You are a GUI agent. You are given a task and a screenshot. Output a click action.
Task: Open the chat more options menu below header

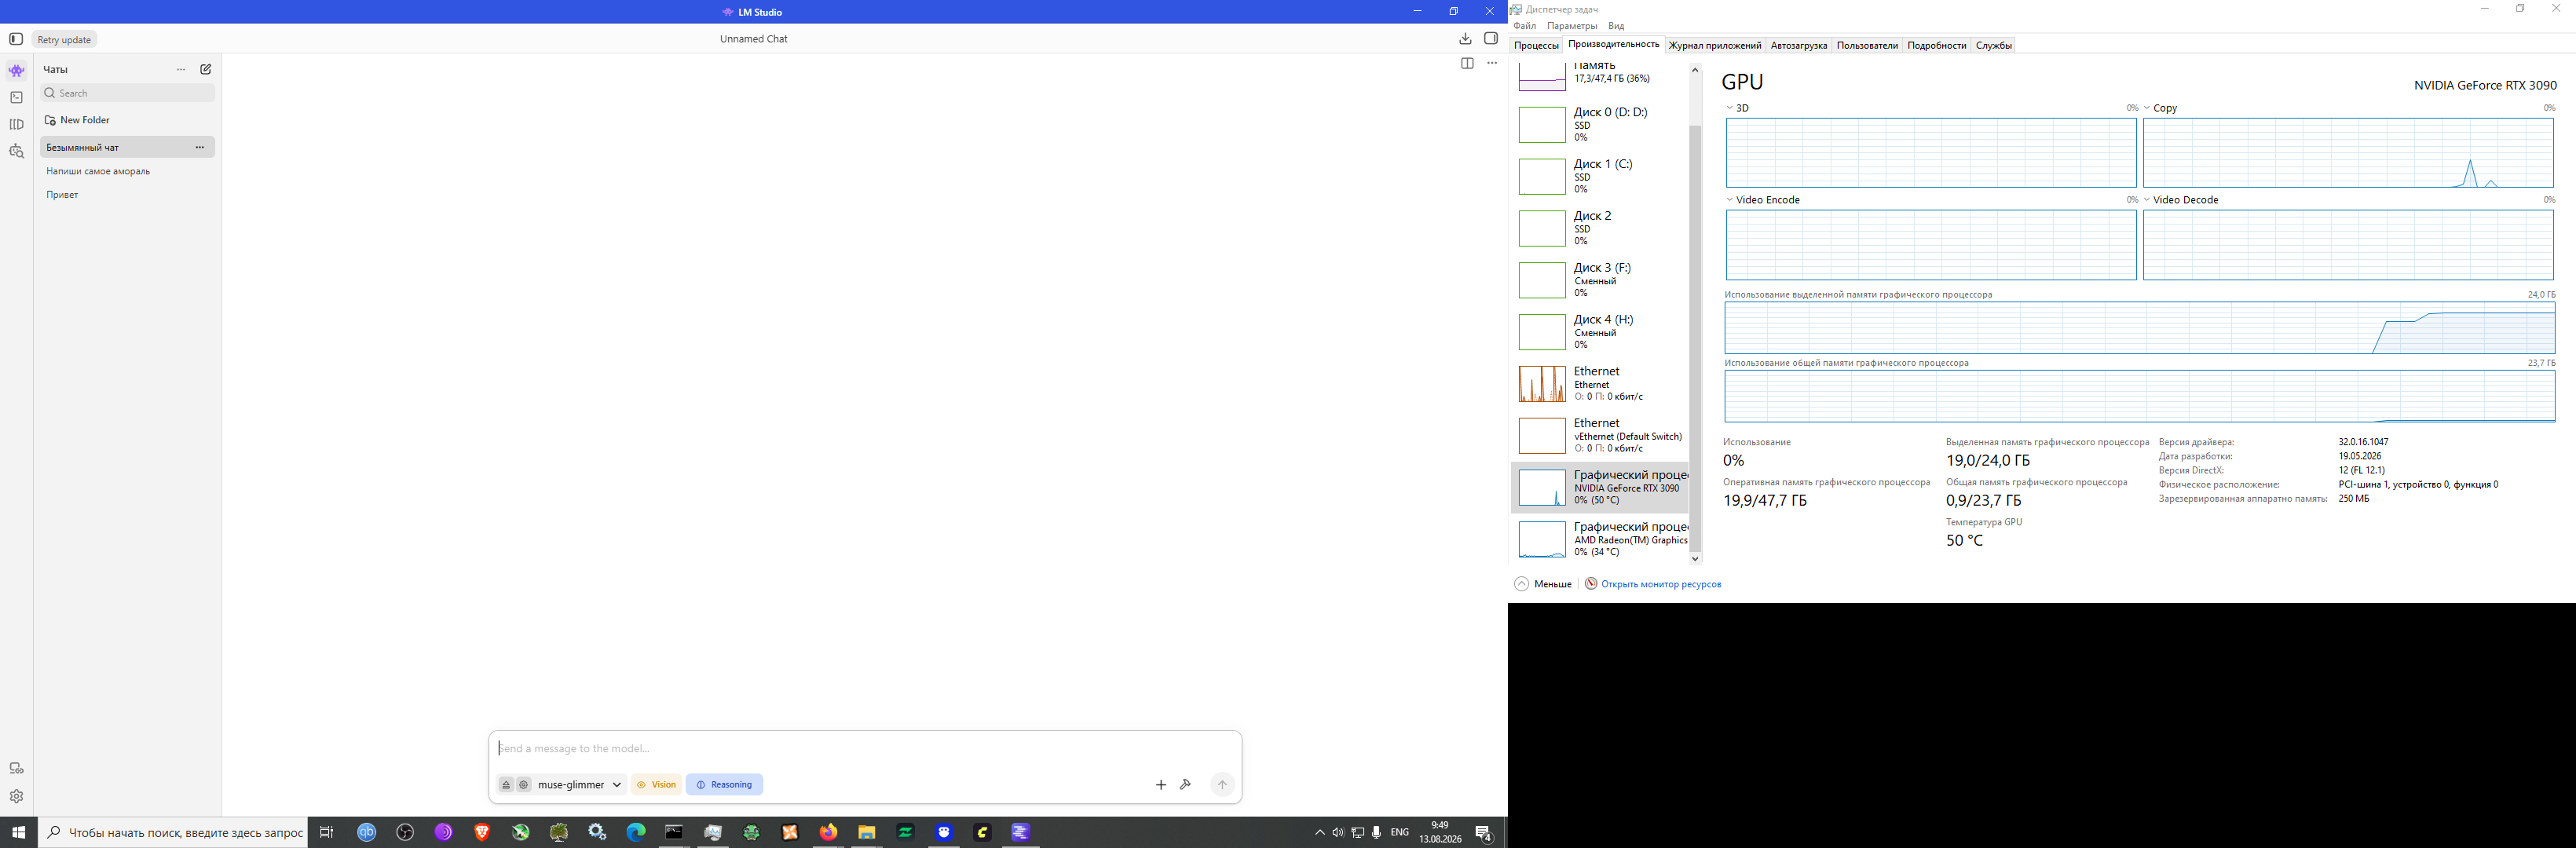click(x=1492, y=63)
